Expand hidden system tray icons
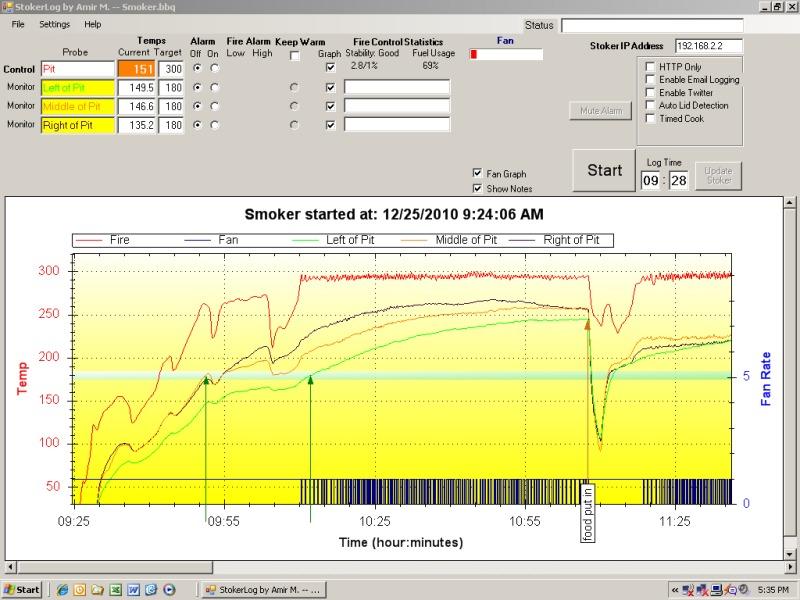Image resolution: width=800 pixels, height=600 pixels. (x=675, y=589)
